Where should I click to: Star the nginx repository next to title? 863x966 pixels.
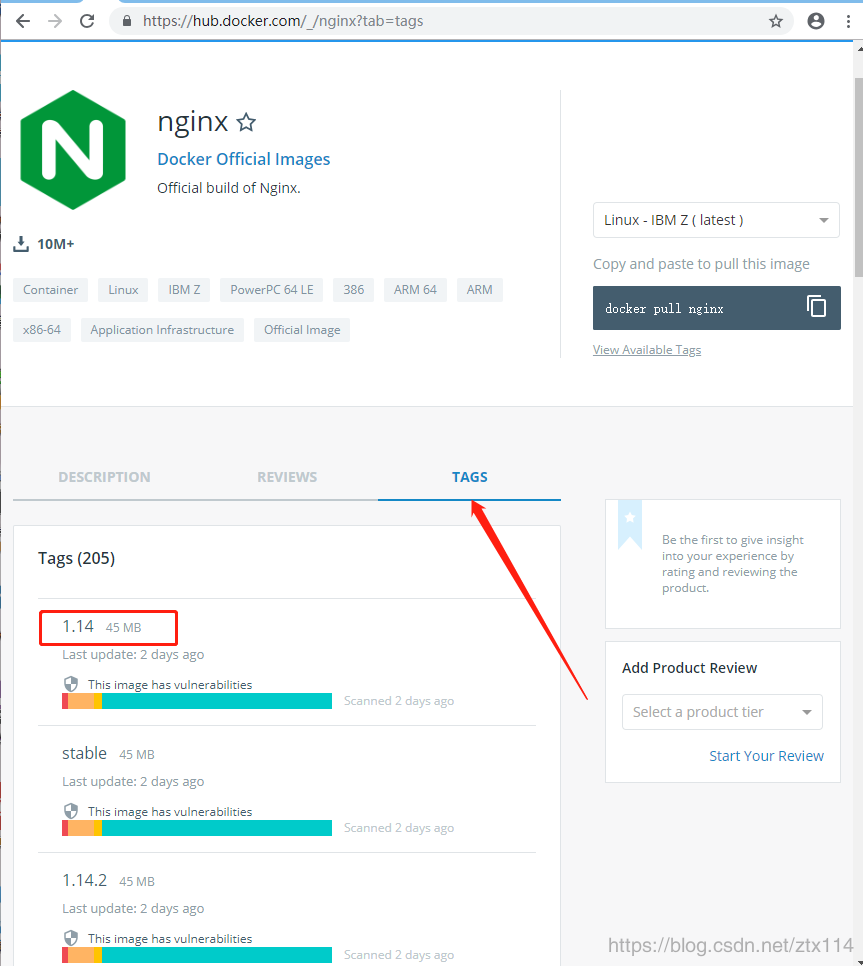point(246,123)
